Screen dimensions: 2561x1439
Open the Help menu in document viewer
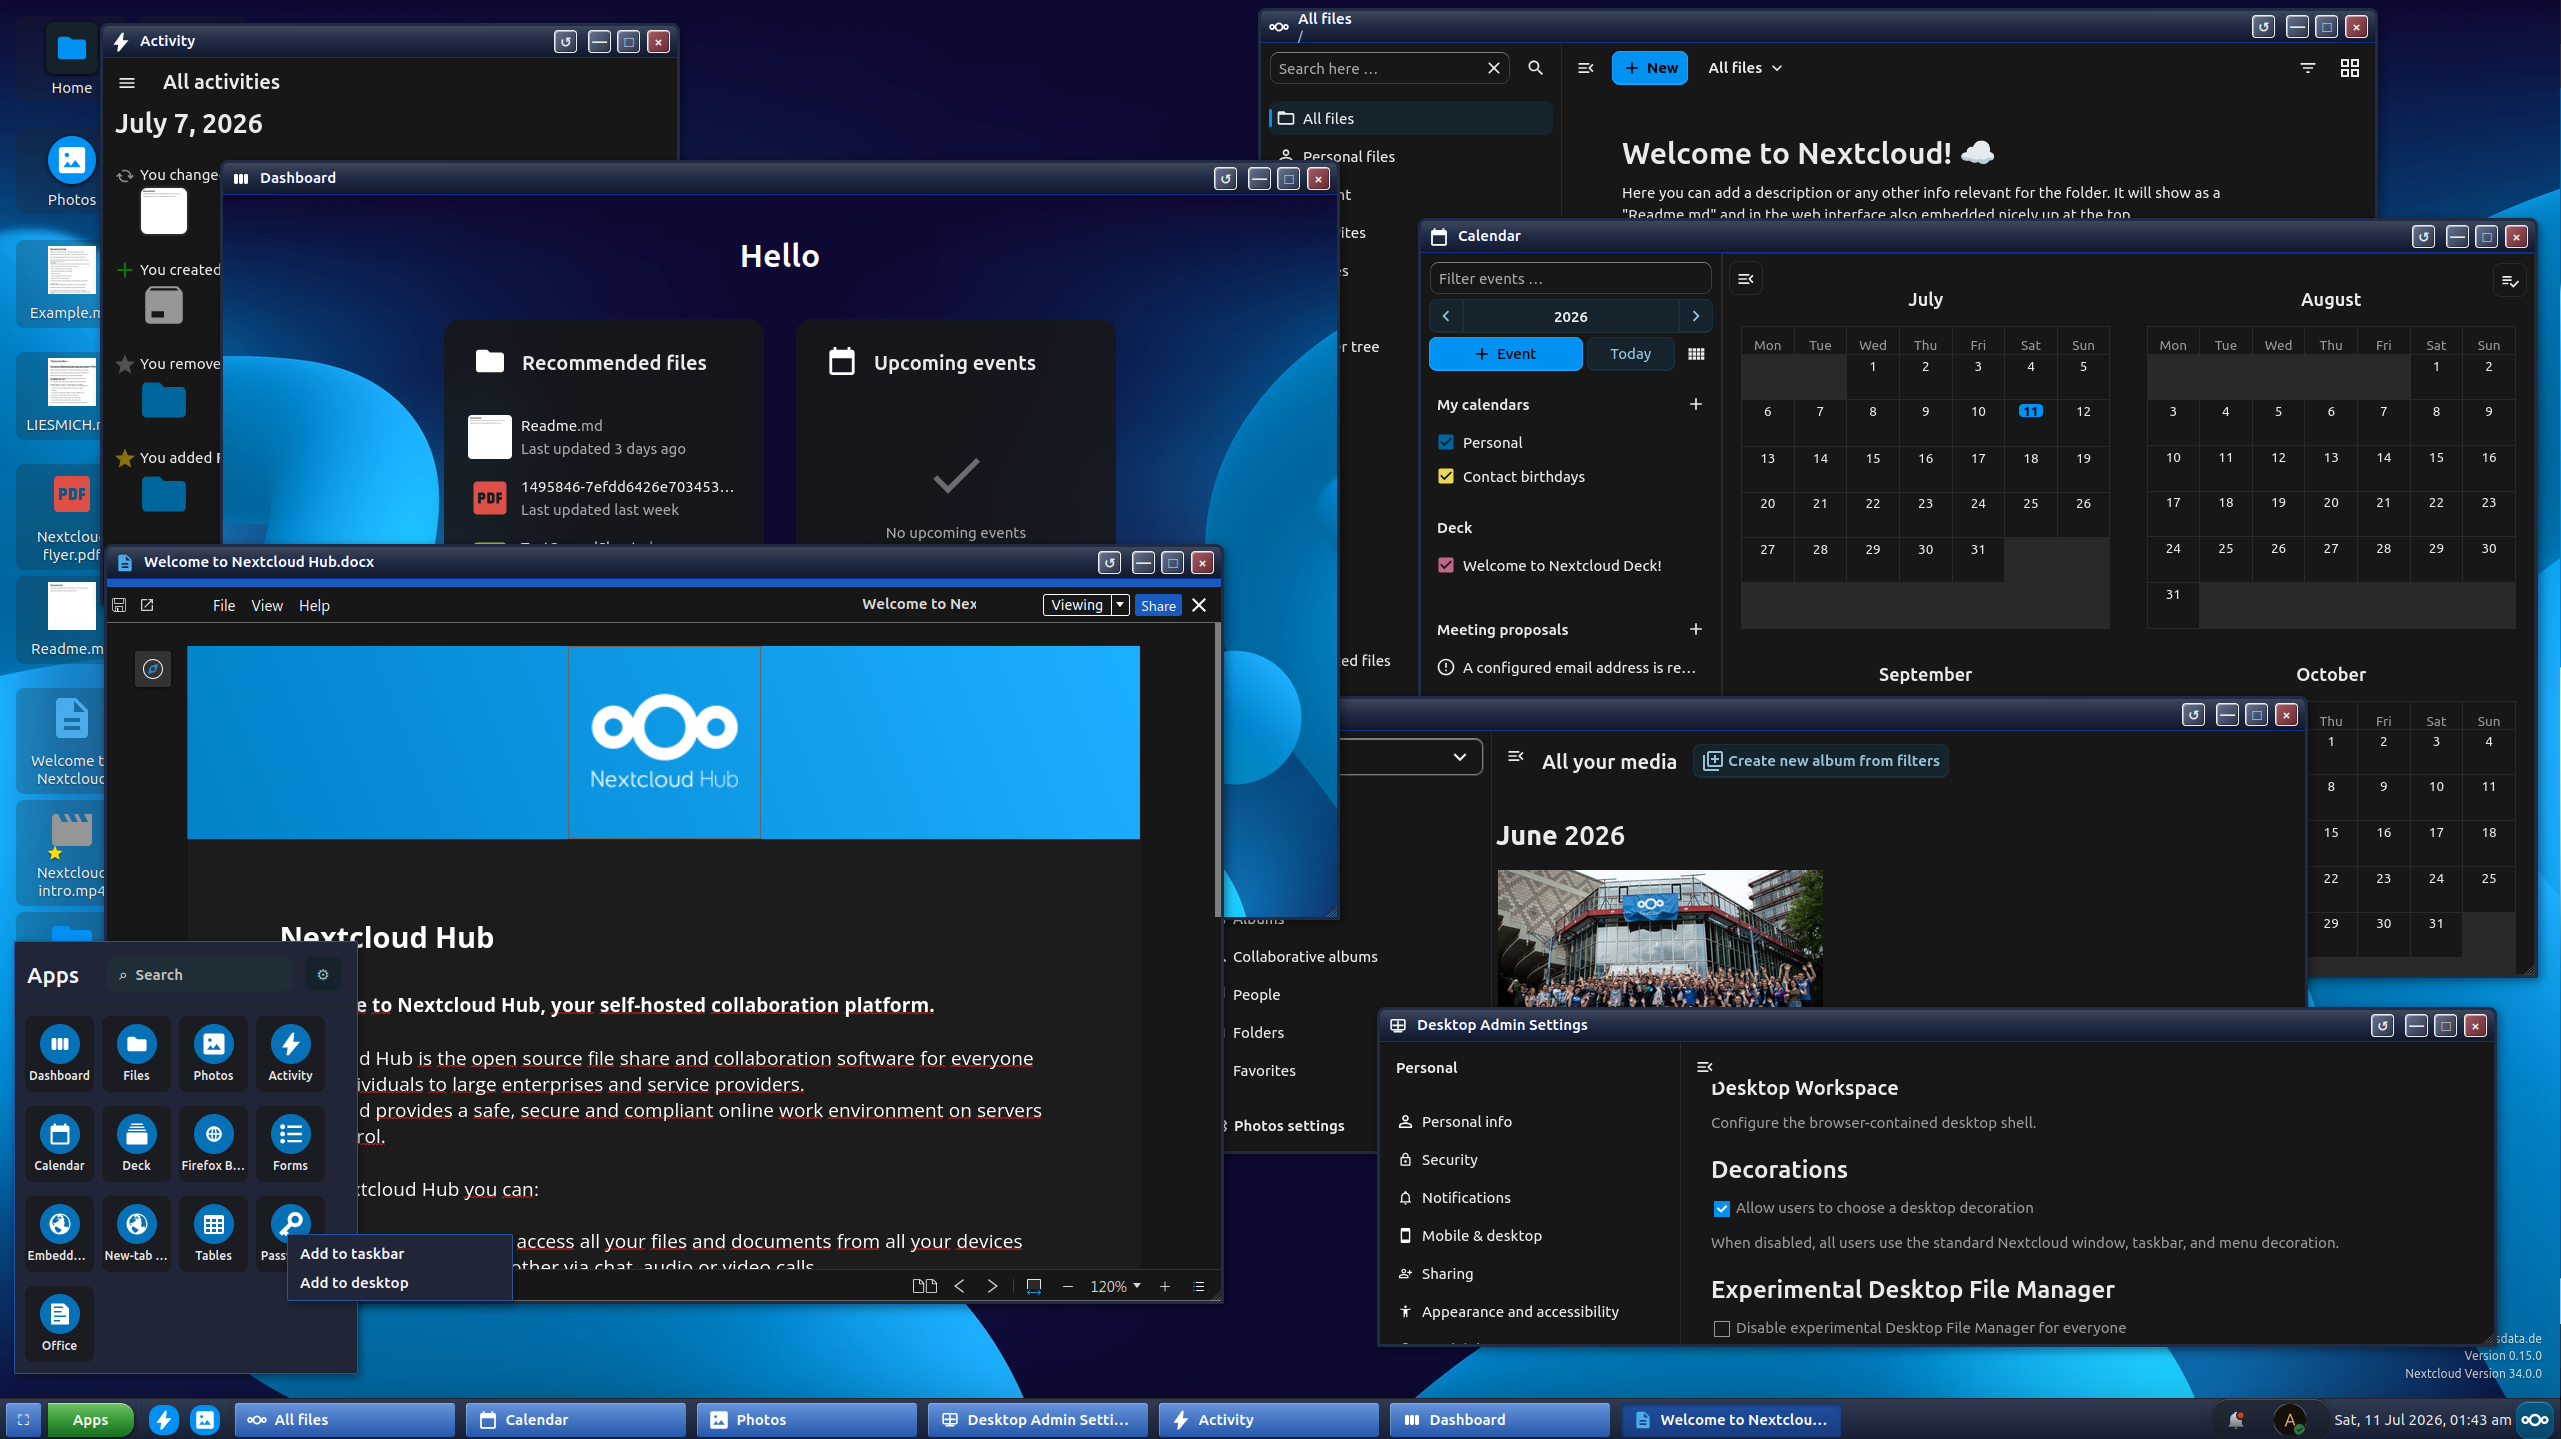314,605
